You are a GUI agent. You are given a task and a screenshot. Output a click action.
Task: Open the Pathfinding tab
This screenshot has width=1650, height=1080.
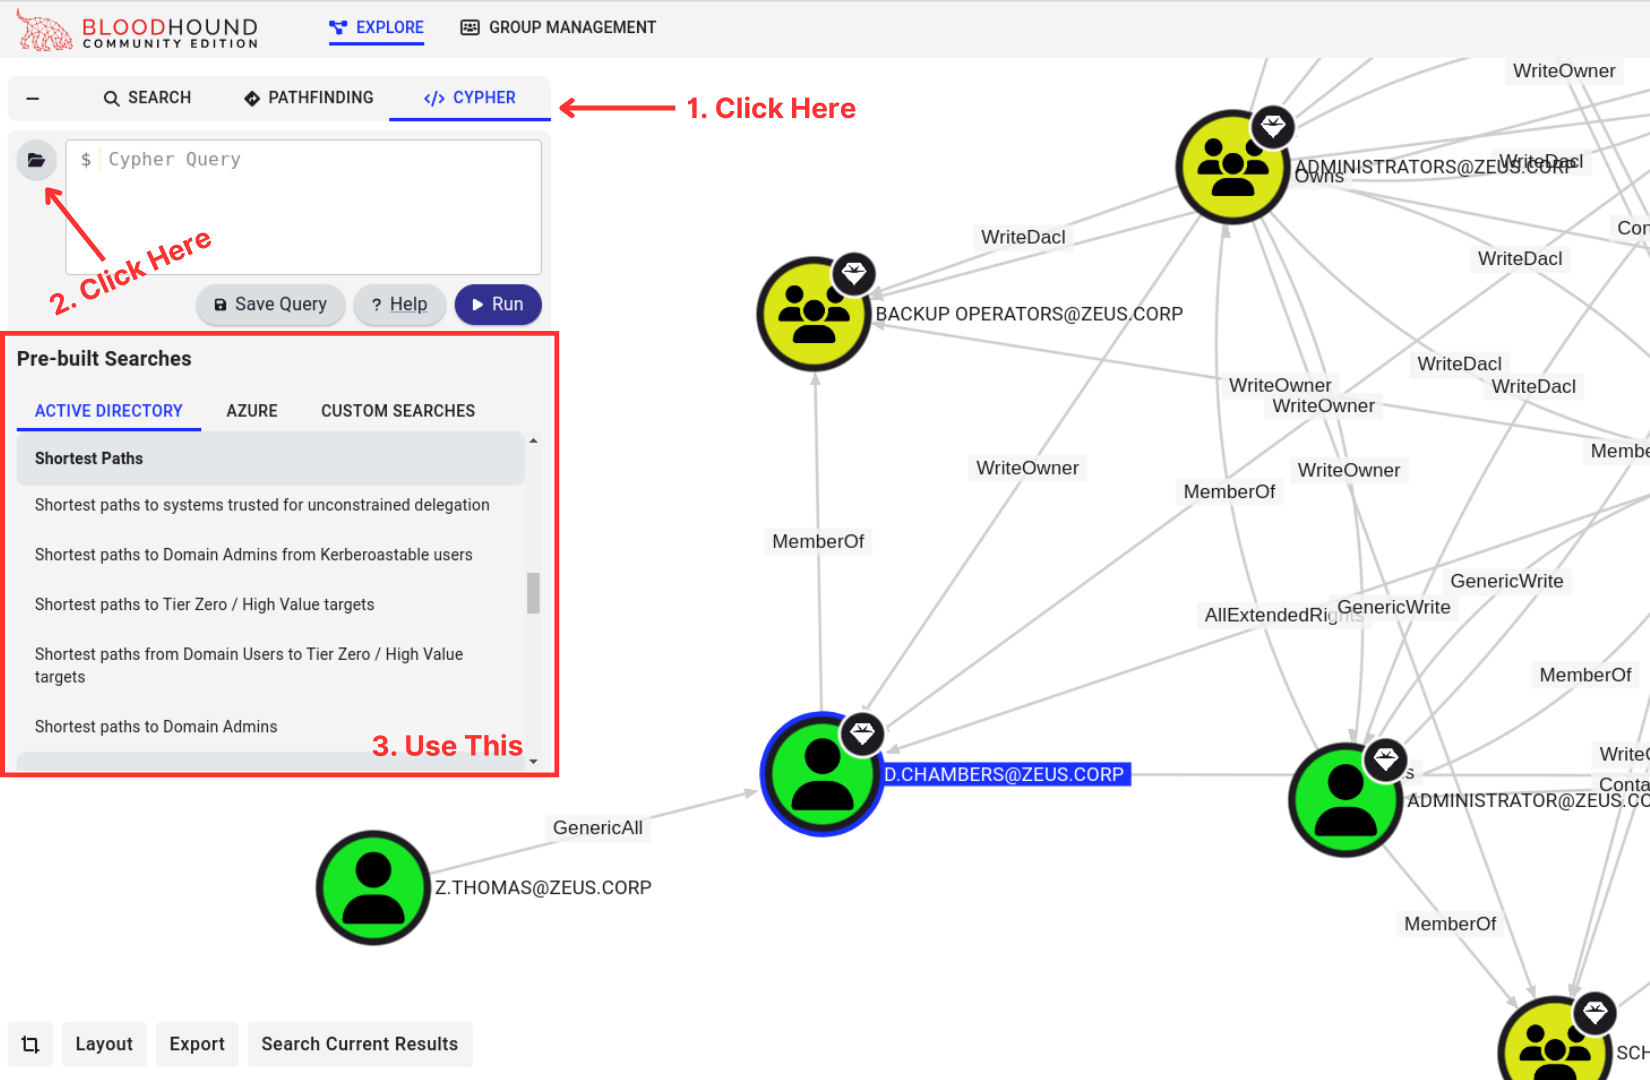[308, 98]
